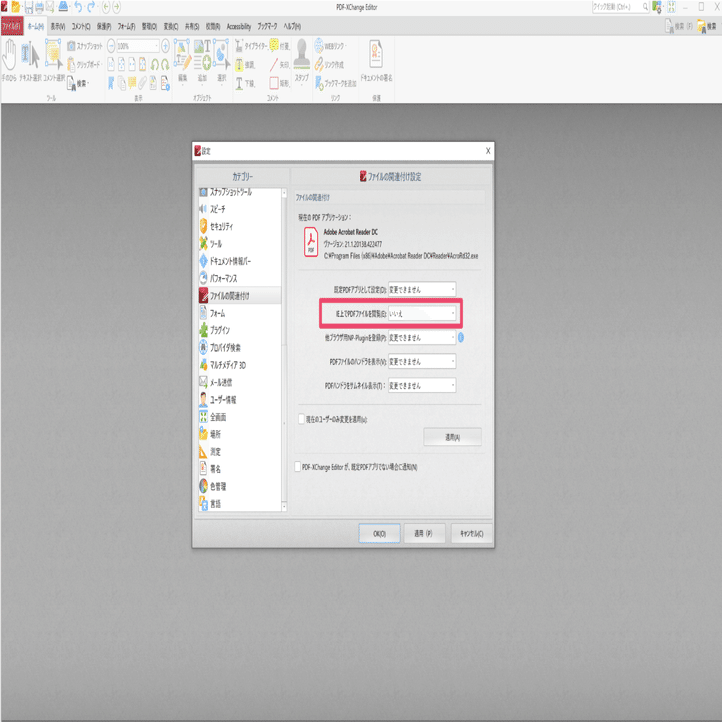Click the green Previous View arrow
Screen dimensions: 722x722
pyautogui.click(x=106, y=6)
